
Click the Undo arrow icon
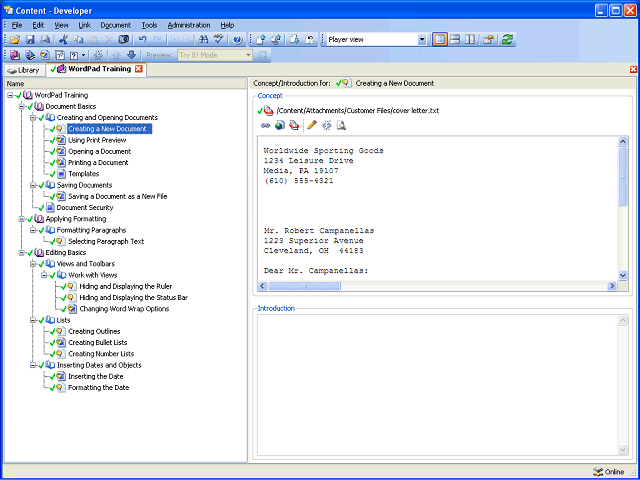click(142, 40)
